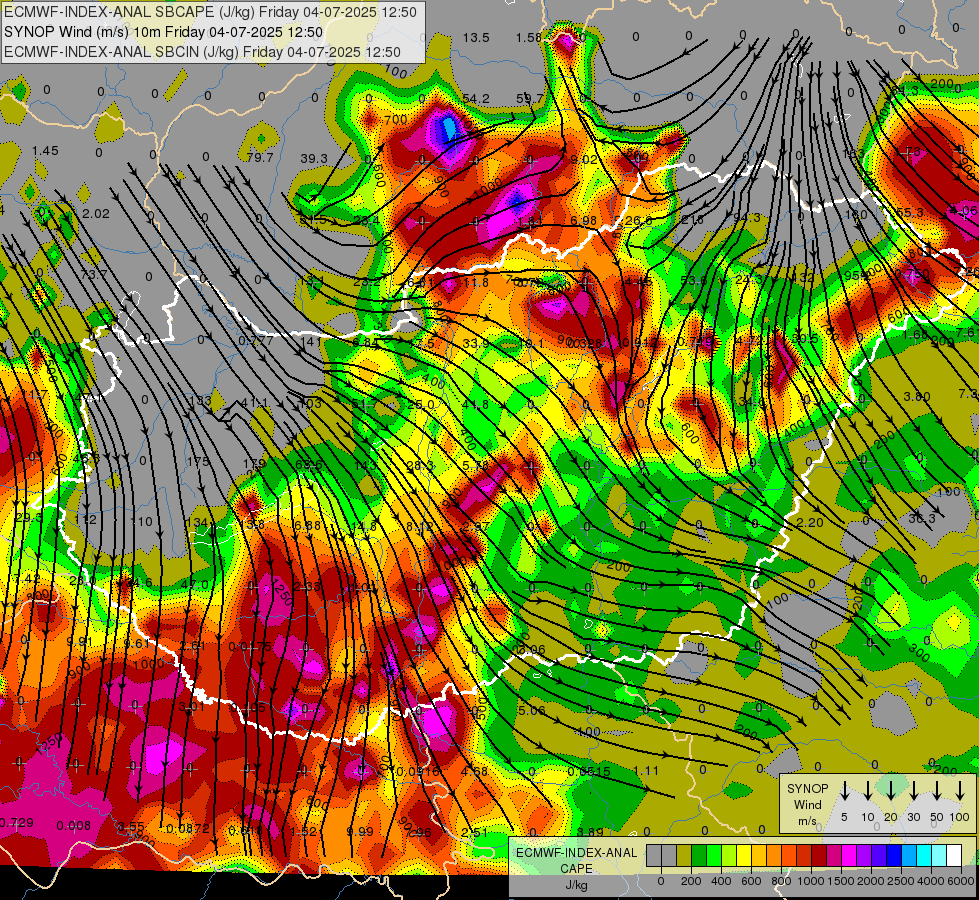This screenshot has width=979, height=900.
Task: Select the olive swatch in the CAPE legend
Action: (684, 855)
